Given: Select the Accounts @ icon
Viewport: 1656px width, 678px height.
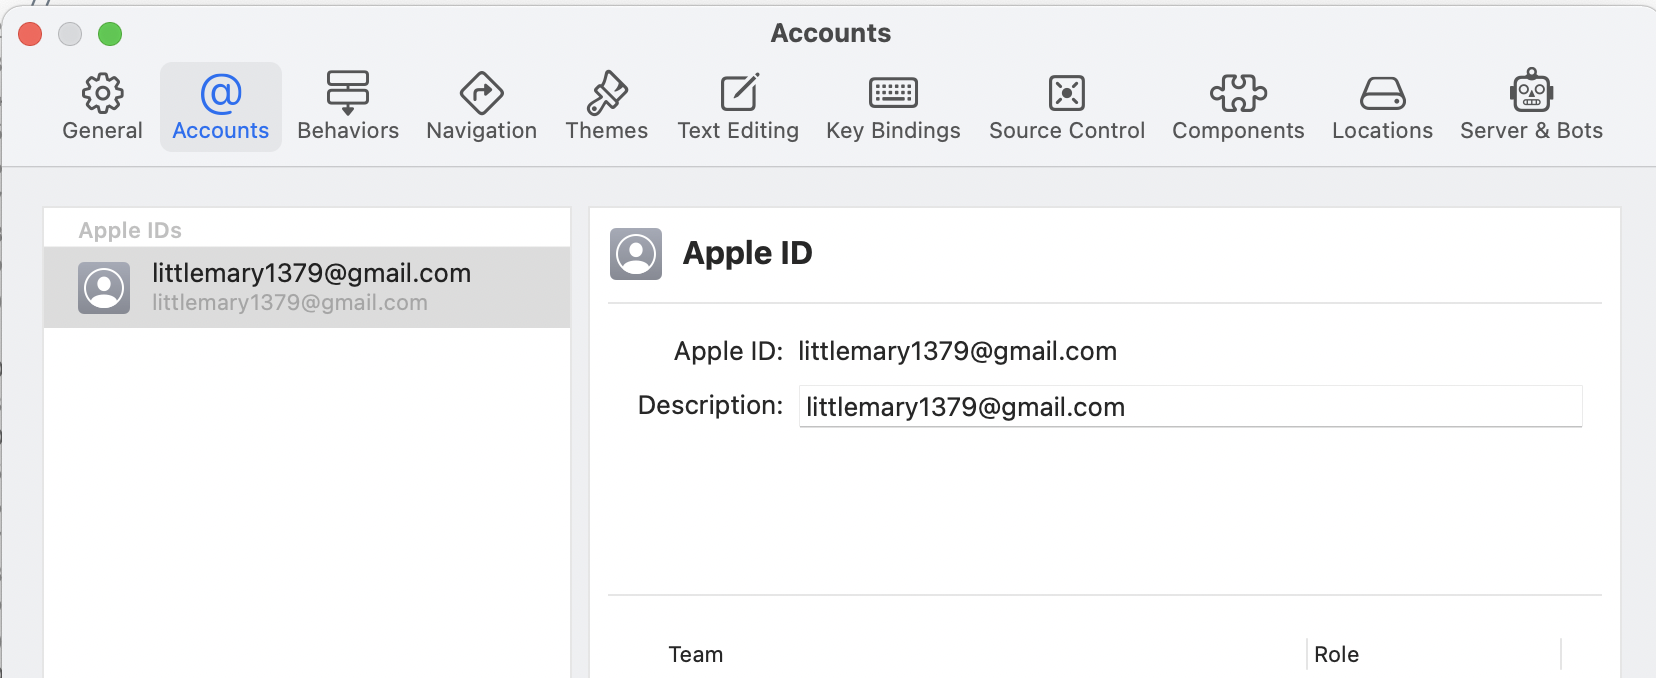Looking at the screenshot, I should coord(221,93).
